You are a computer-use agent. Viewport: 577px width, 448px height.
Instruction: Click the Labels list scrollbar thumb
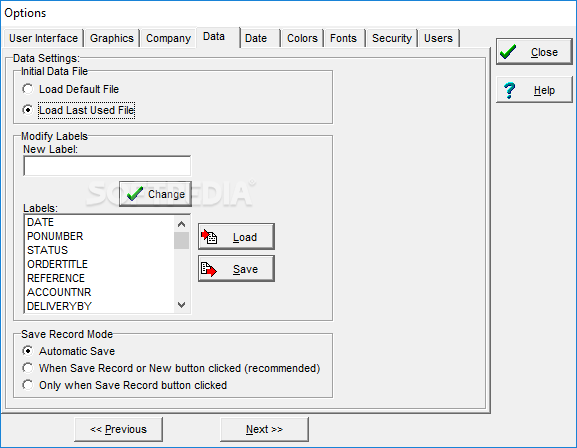(181, 240)
